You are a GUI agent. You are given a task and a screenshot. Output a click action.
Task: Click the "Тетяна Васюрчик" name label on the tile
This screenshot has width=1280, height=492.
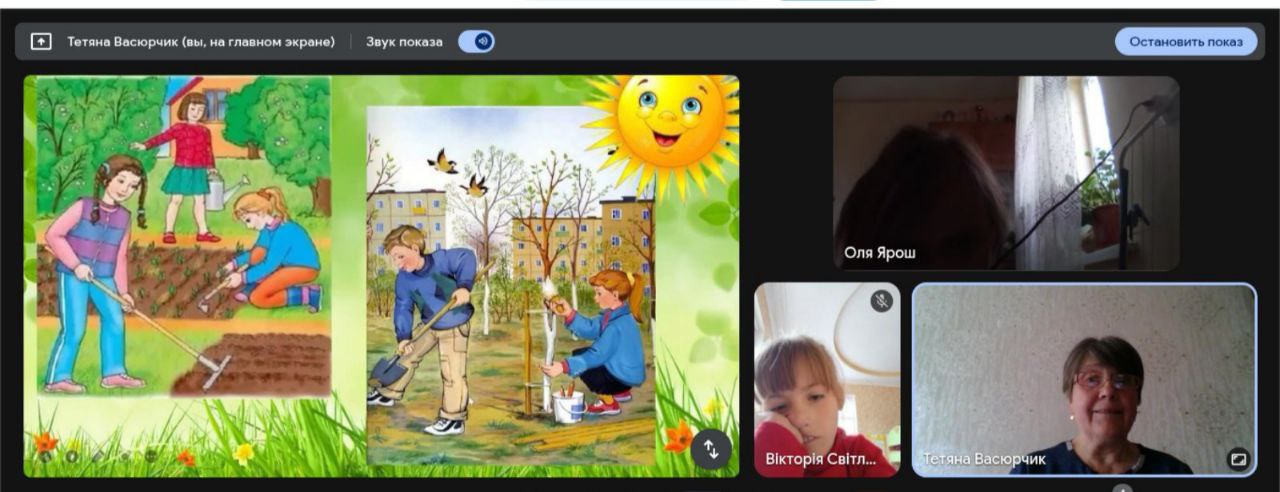pyautogui.click(x=984, y=459)
